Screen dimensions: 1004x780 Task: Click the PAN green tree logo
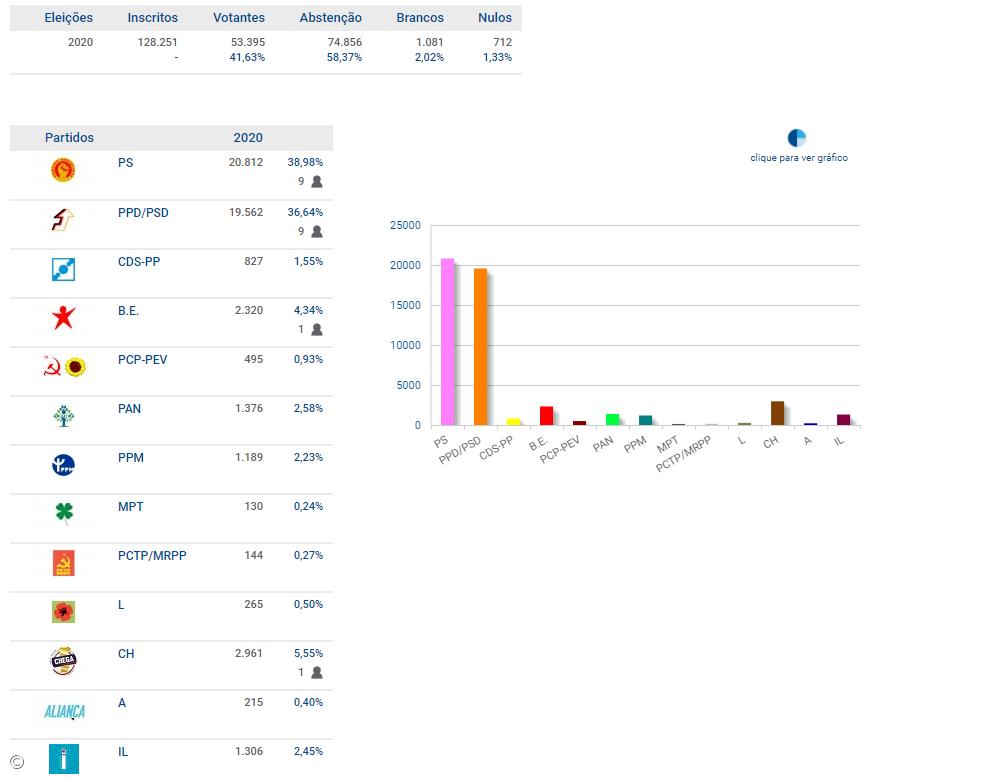(64, 416)
